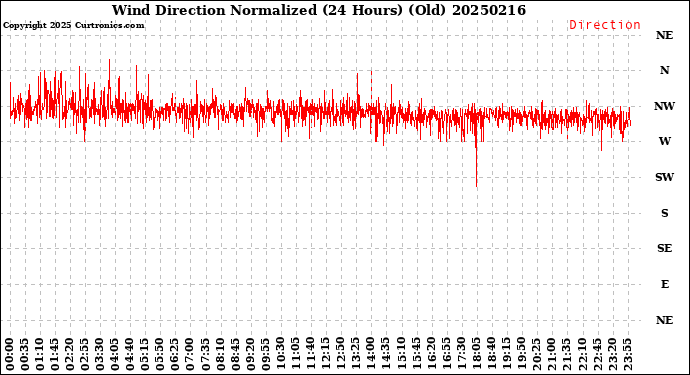690x375 pixels.
Task: Click the '01:10' time label
Action: tap(40, 355)
